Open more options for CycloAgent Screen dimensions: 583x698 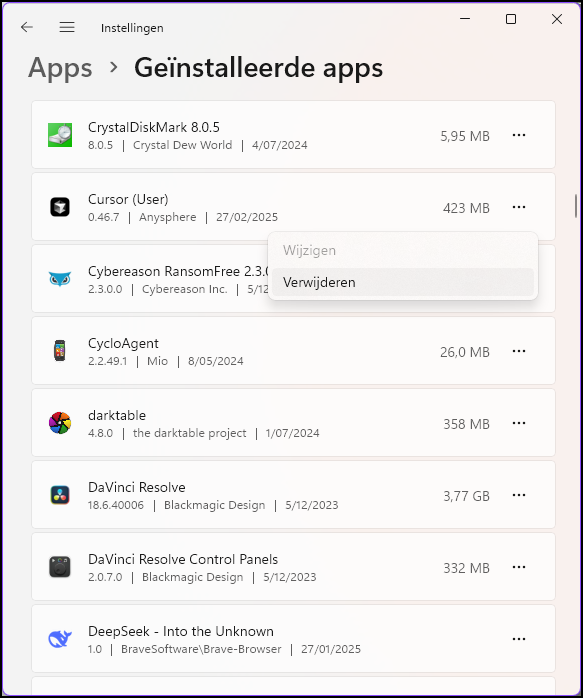pyautogui.click(x=519, y=351)
